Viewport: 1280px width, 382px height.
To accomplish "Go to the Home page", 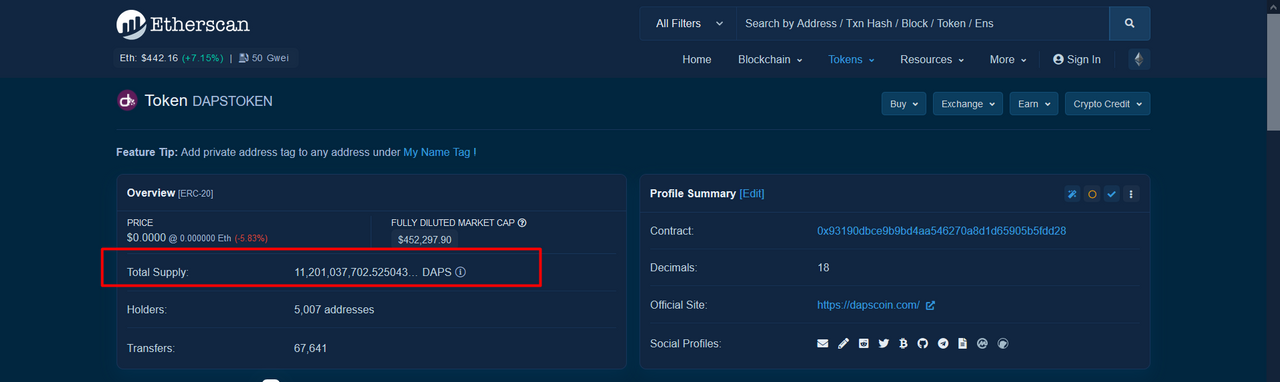I will [697, 60].
